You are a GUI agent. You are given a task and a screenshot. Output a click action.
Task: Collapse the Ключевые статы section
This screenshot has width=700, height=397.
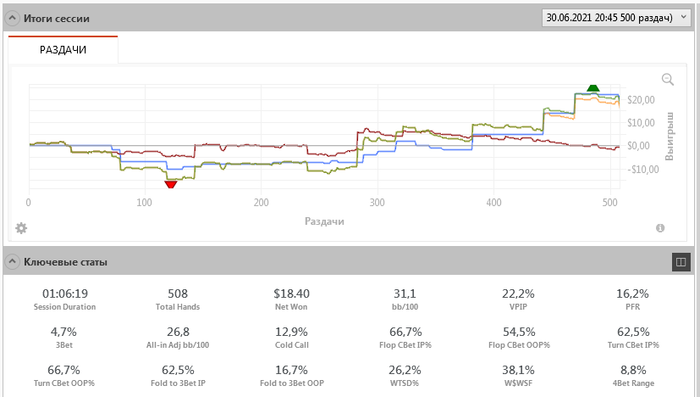point(12,262)
